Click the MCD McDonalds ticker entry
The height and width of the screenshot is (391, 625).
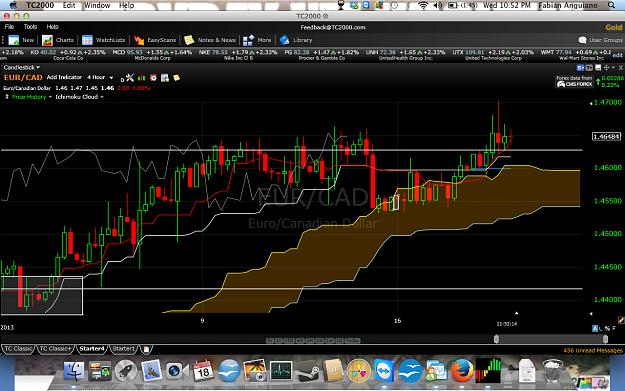point(152,55)
